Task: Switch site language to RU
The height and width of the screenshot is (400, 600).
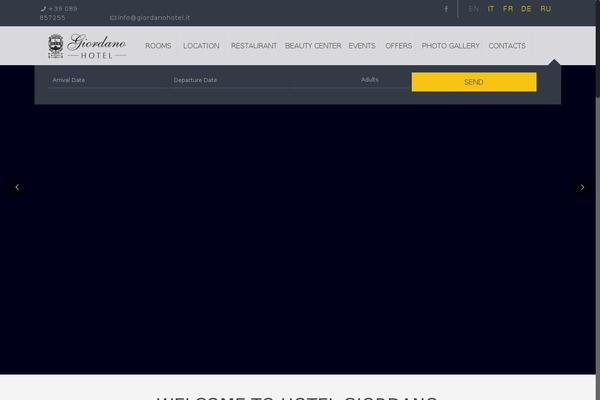Action: (x=546, y=9)
